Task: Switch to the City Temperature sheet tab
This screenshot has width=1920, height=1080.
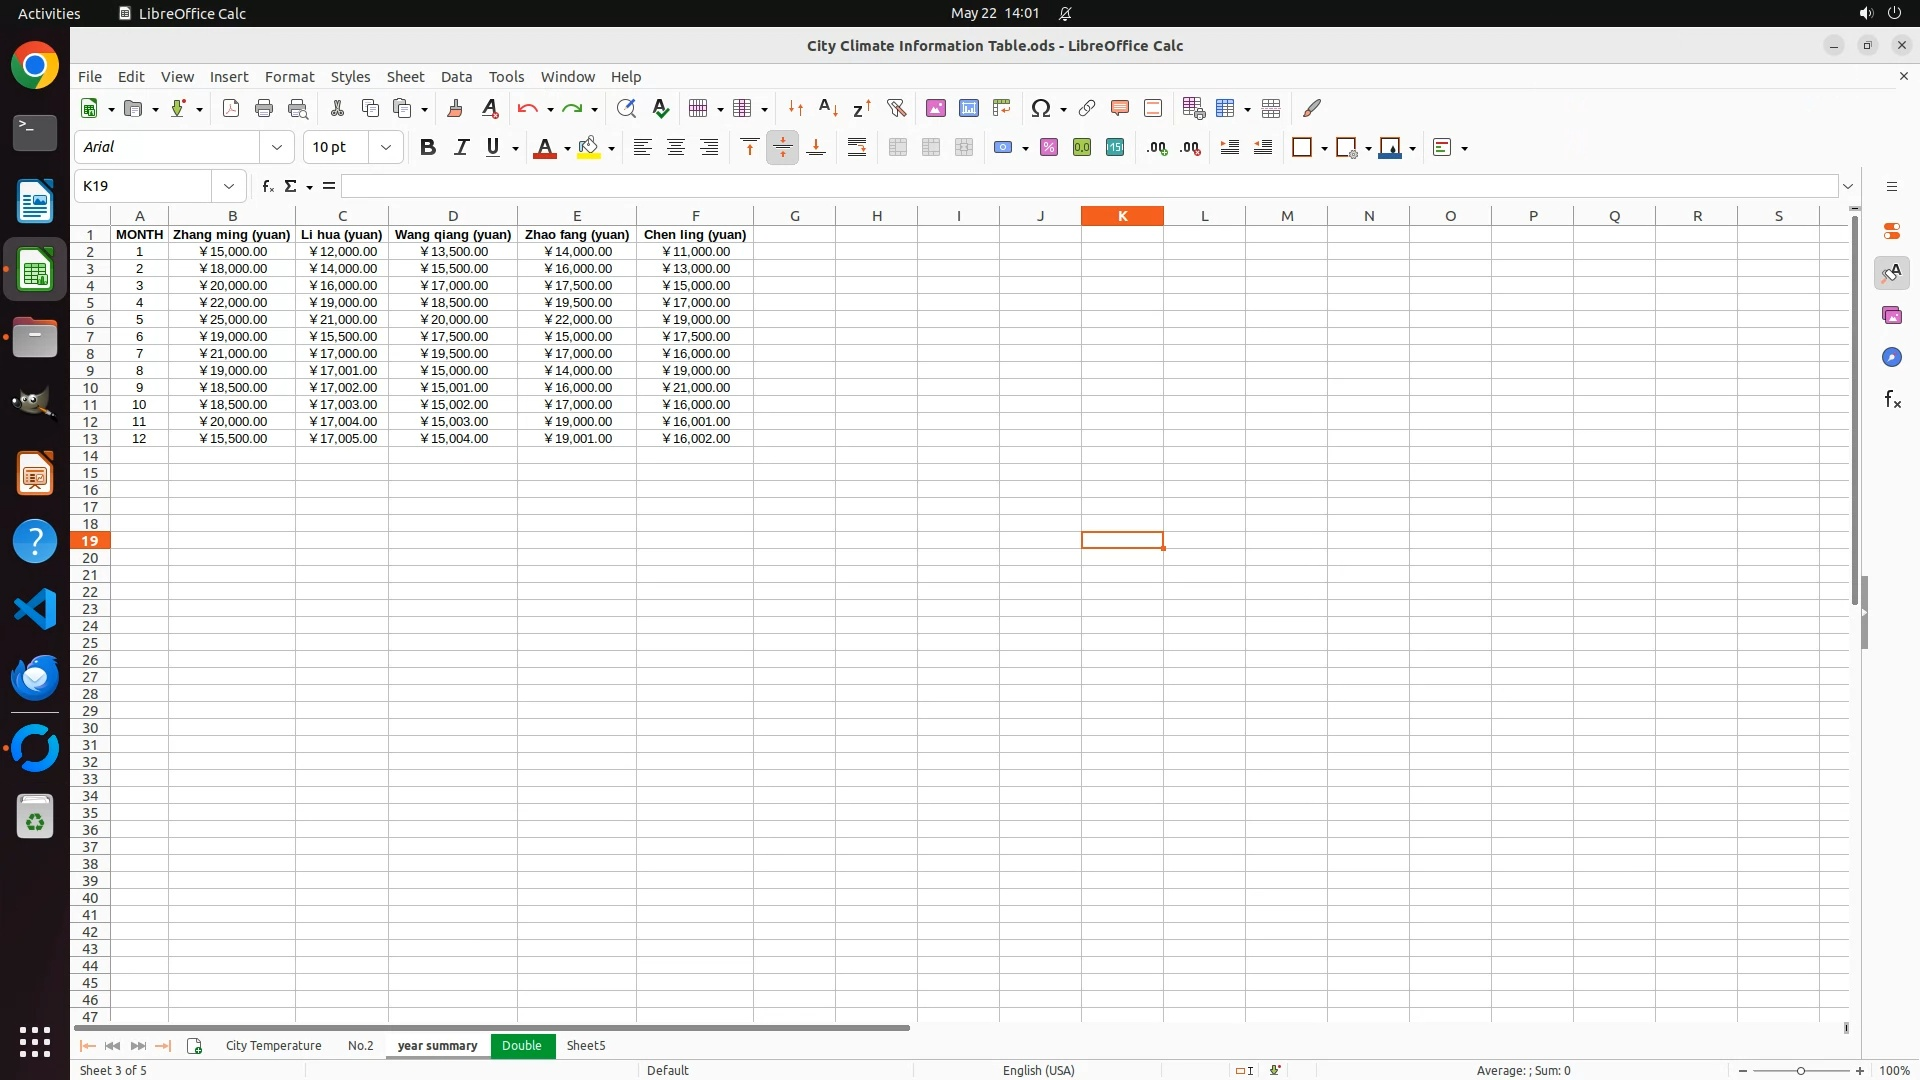Action: 273,1045
